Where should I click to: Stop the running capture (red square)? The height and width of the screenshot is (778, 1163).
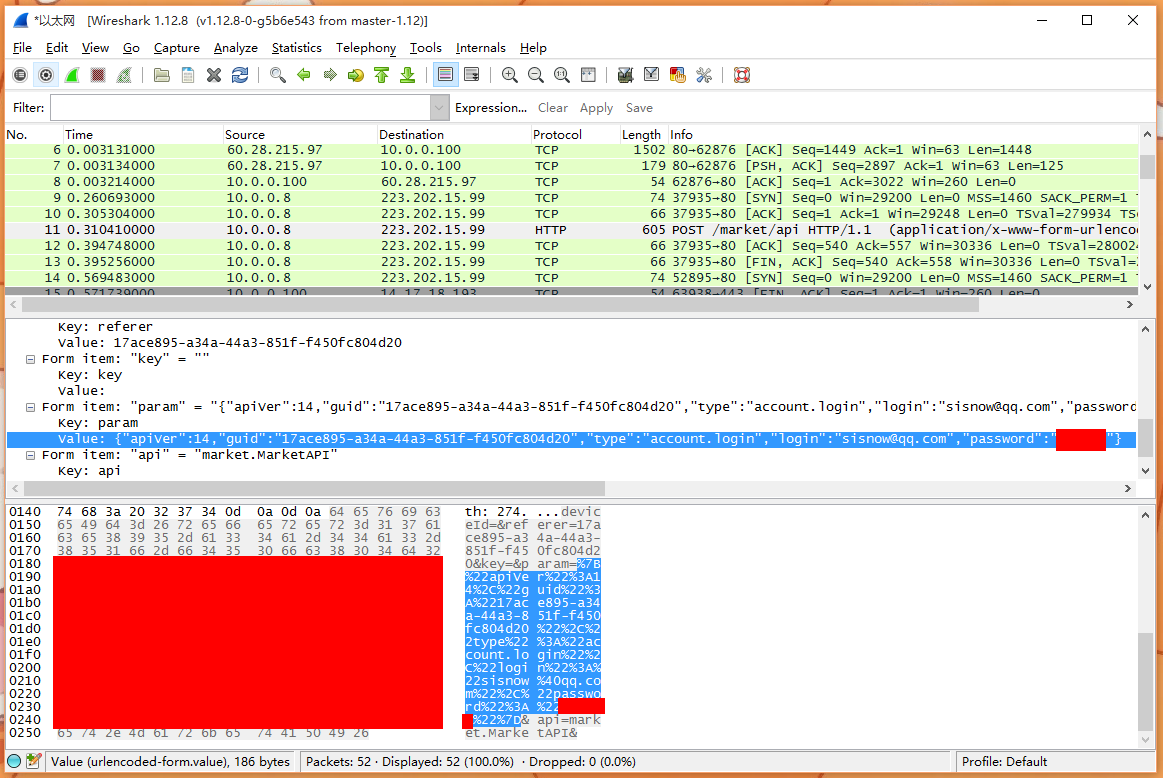[x=98, y=75]
